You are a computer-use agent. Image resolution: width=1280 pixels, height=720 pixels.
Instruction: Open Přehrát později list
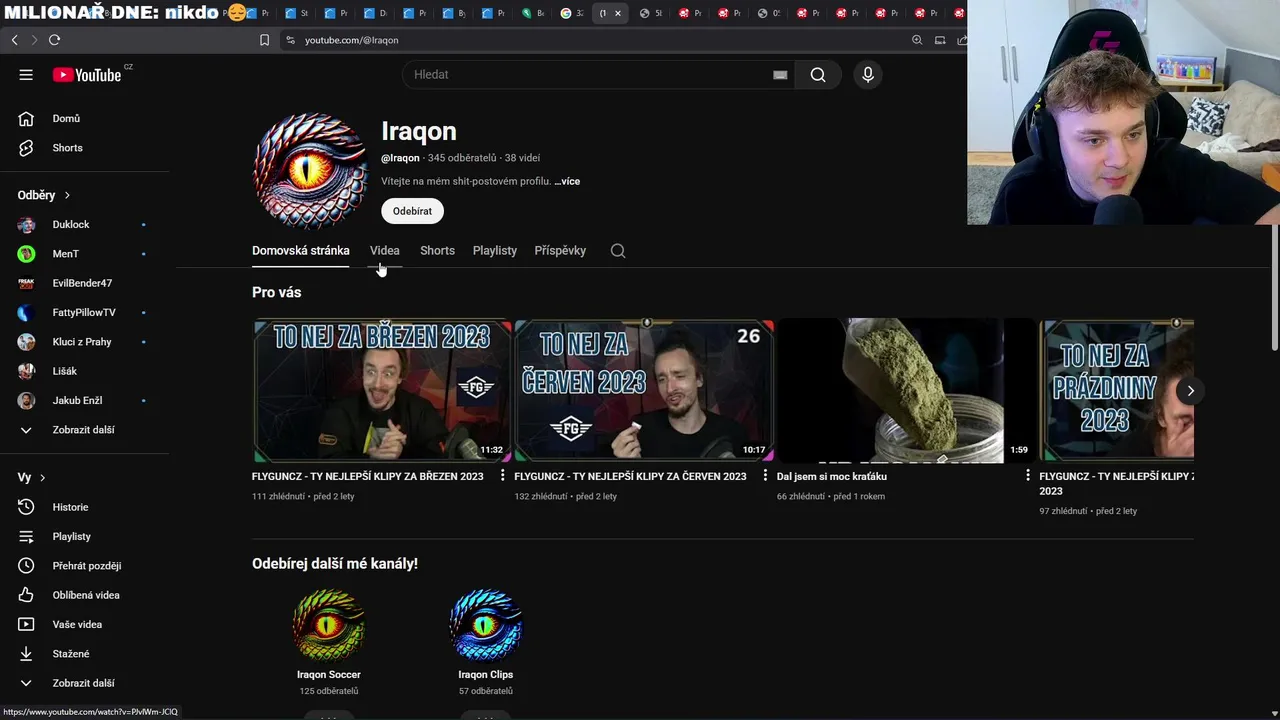point(84,566)
